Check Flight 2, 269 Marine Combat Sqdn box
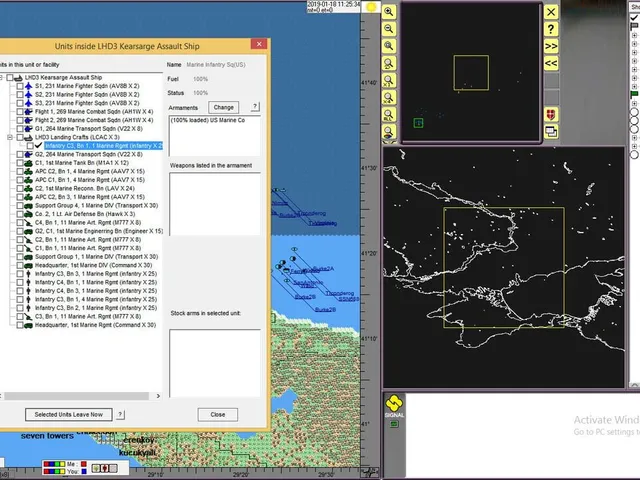The height and width of the screenshot is (480, 640). coord(20,120)
